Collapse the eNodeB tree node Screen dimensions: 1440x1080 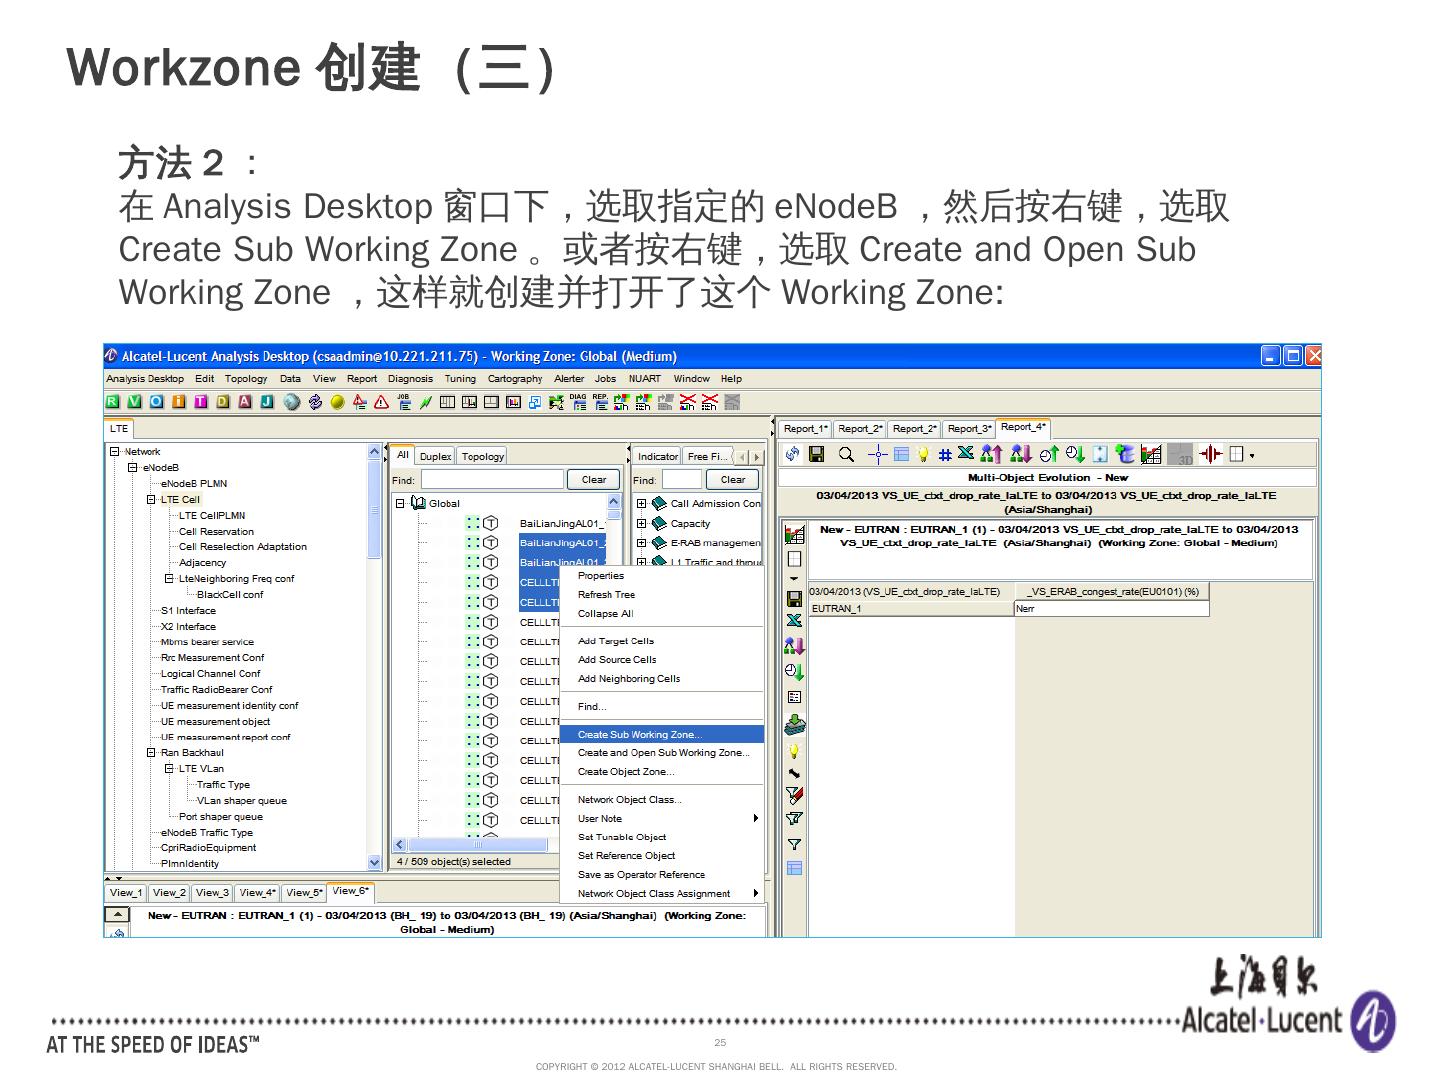tap(133, 468)
